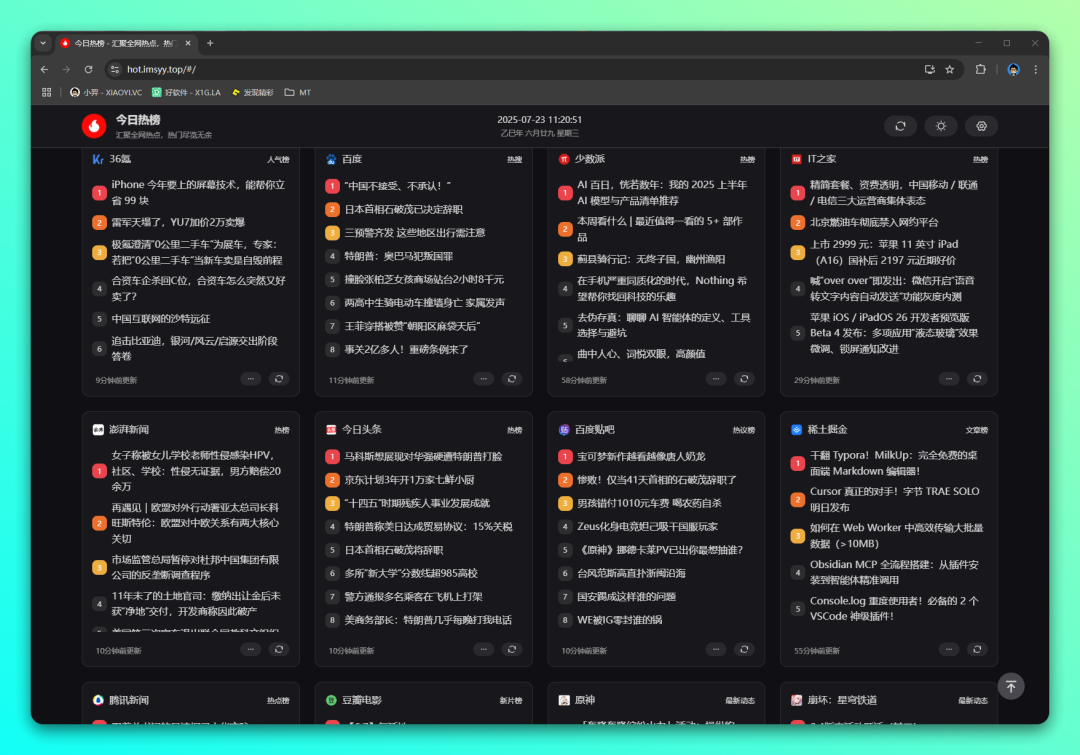
Task: Open 雷军天塌了 YU7加价2万卖爆 headline
Action: [x=178, y=223]
